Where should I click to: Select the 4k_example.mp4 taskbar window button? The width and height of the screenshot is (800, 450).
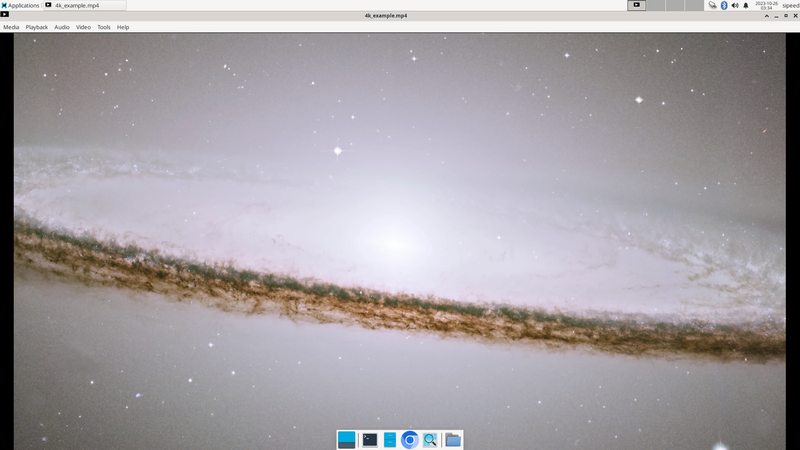pos(85,5)
